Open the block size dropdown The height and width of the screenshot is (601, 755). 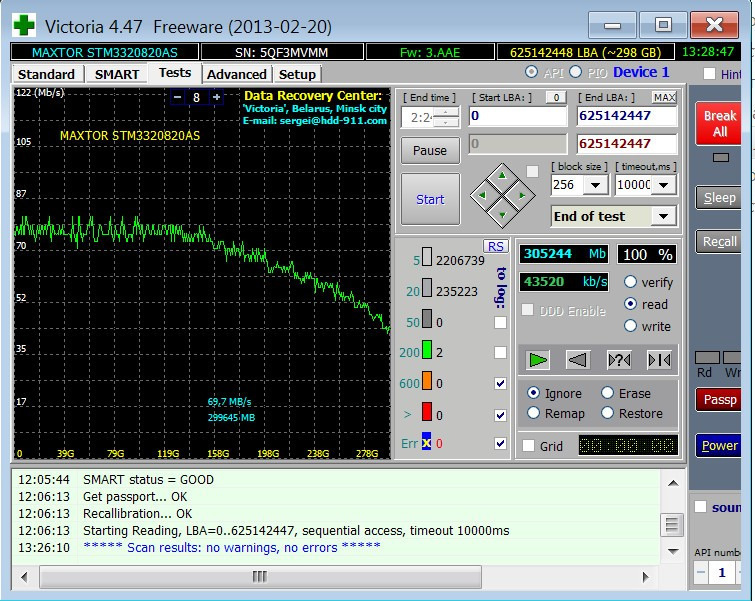596,185
